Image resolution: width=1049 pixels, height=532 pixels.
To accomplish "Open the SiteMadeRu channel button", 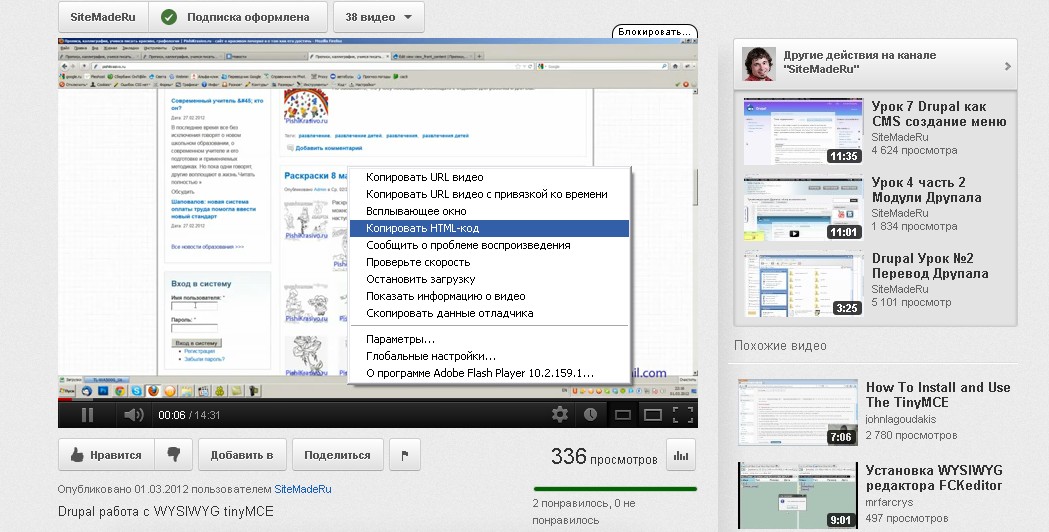I will pyautogui.click(x=103, y=17).
